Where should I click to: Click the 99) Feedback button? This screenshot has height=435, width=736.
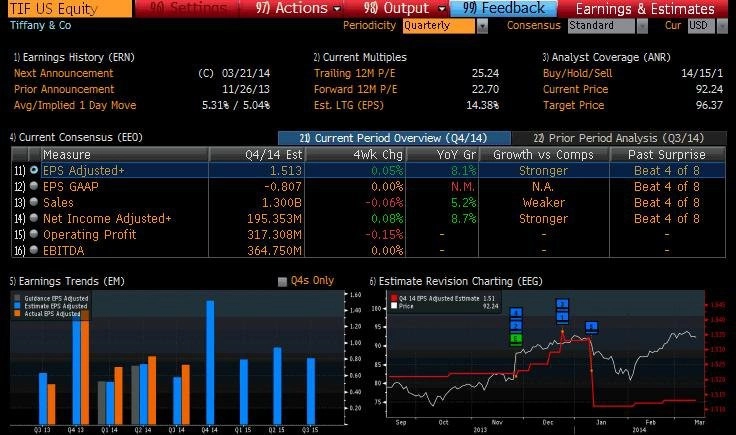coord(504,8)
